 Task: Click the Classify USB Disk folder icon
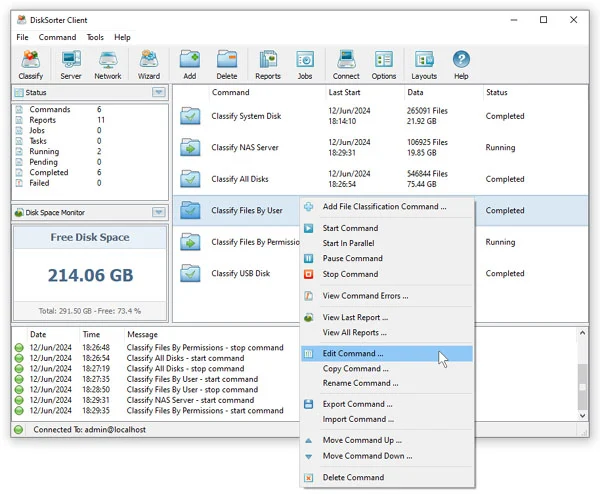[190, 273]
